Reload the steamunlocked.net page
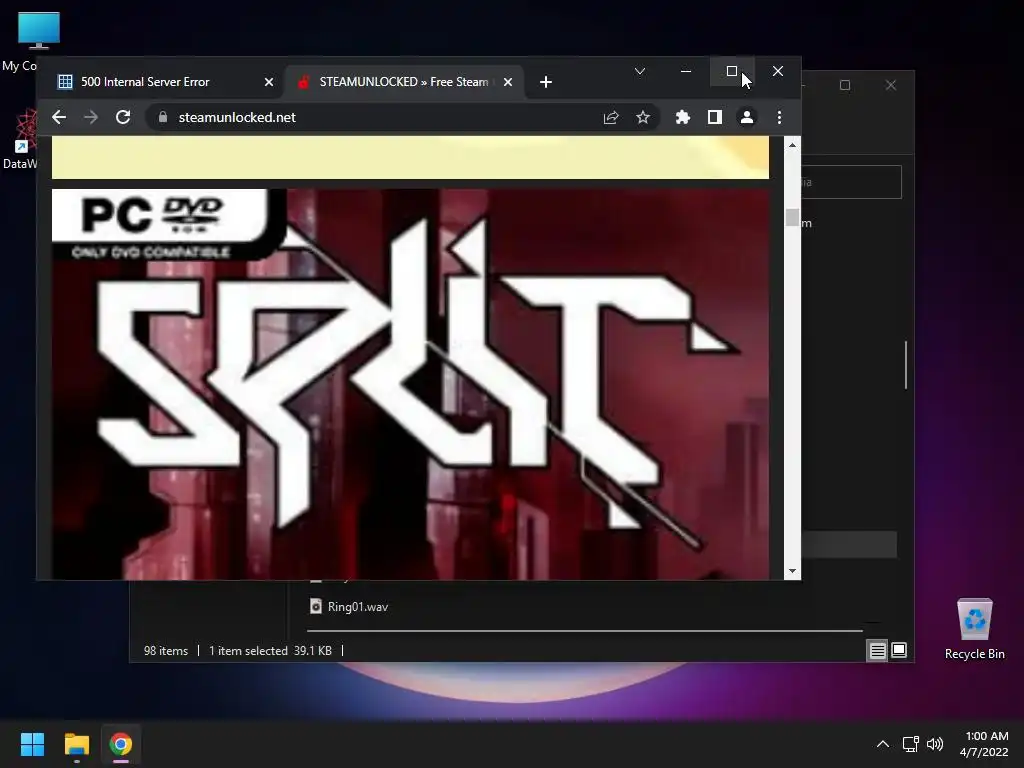Screen dimensions: 1024x768 click(x=123, y=118)
